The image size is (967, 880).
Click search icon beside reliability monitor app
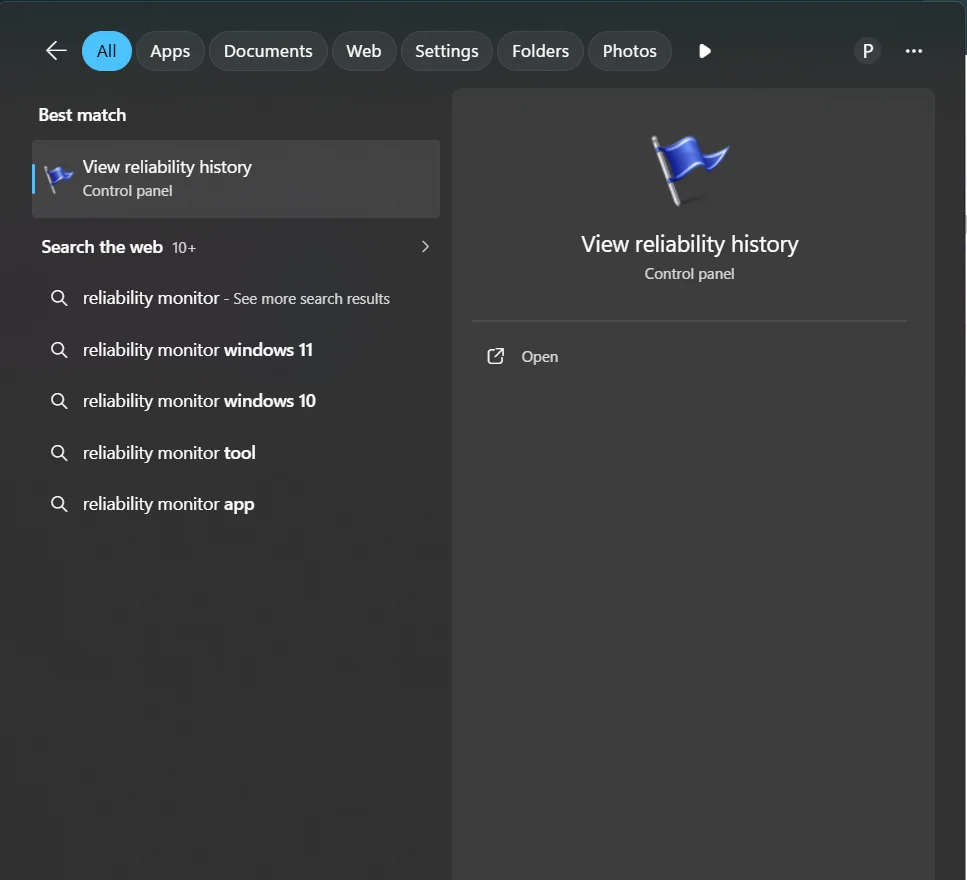(x=59, y=504)
